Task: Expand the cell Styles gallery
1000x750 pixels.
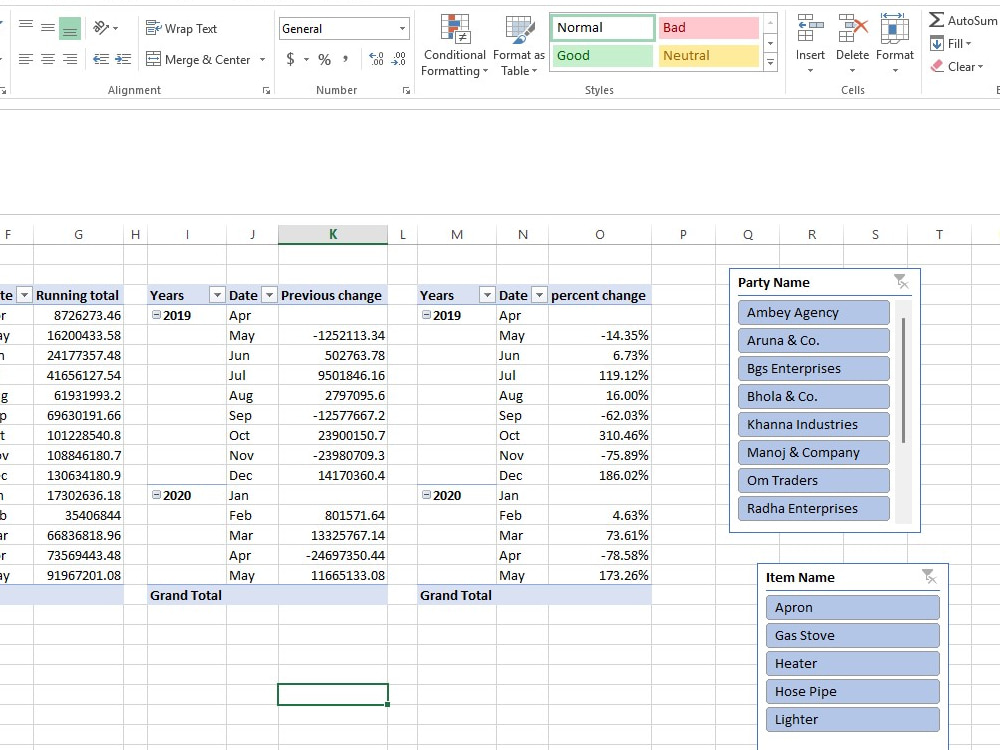Action: [770, 62]
